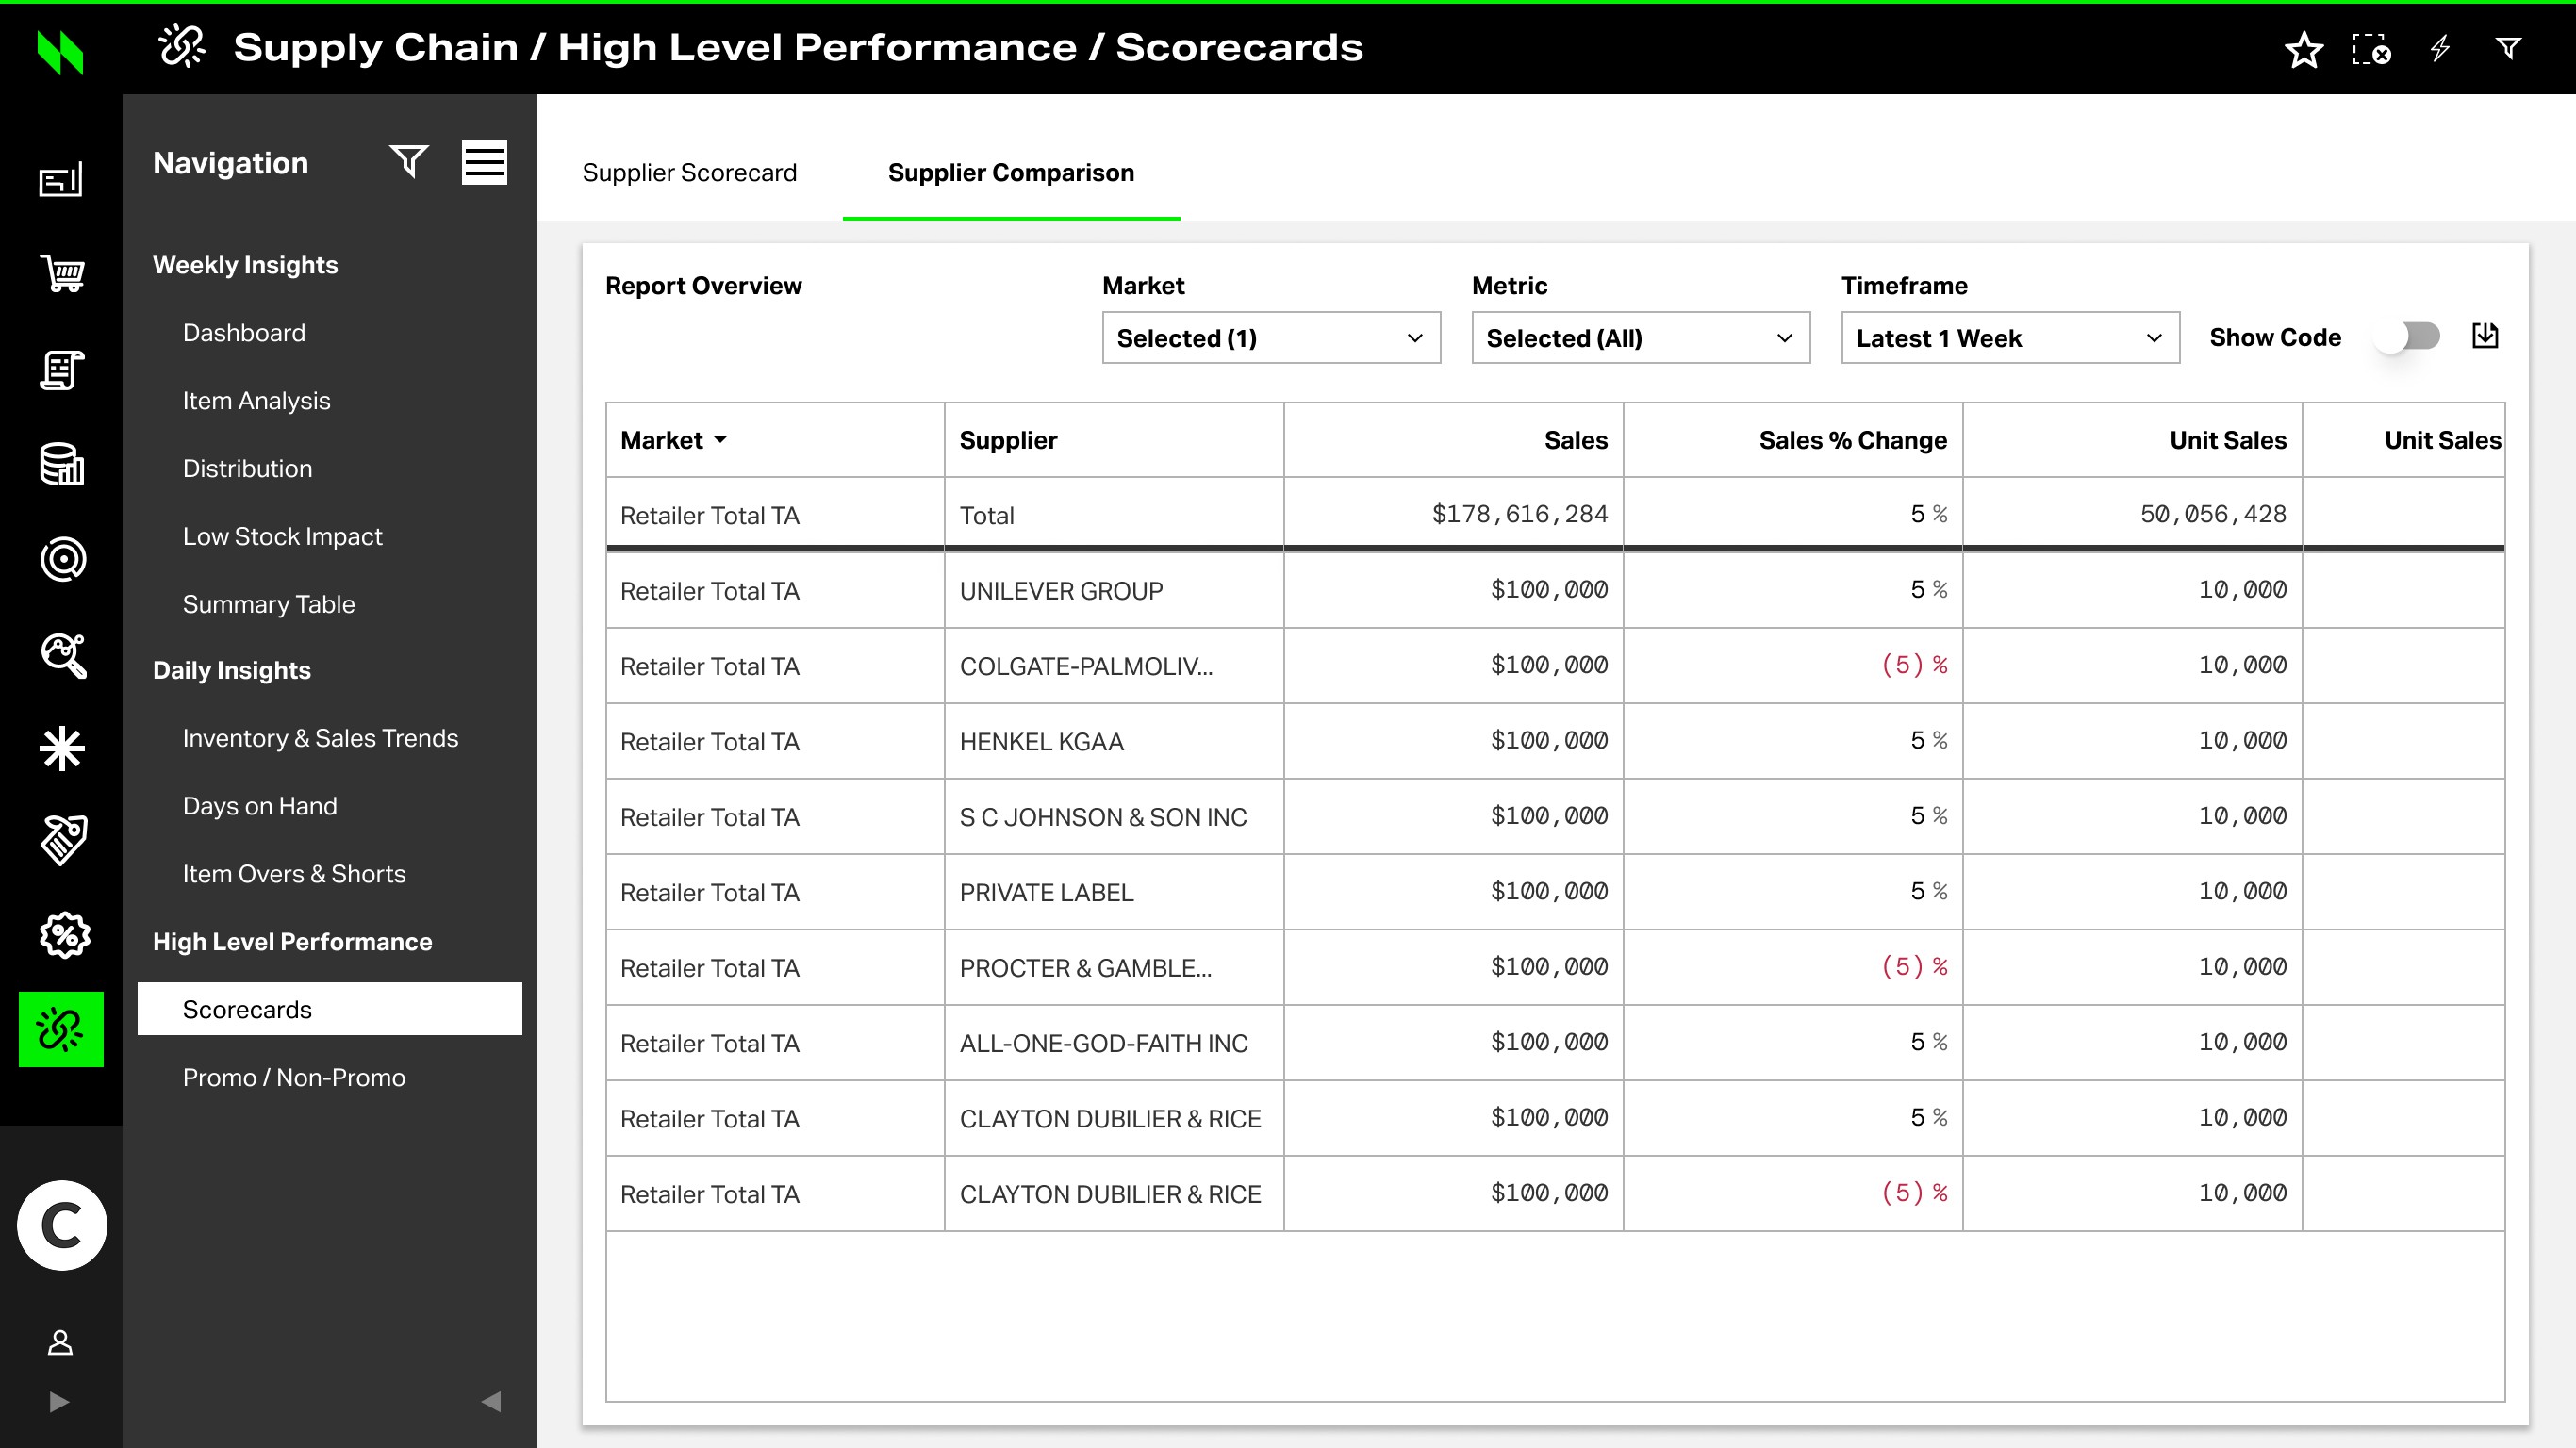
Task: Go to Low Stock Impact page
Action: coord(282,536)
